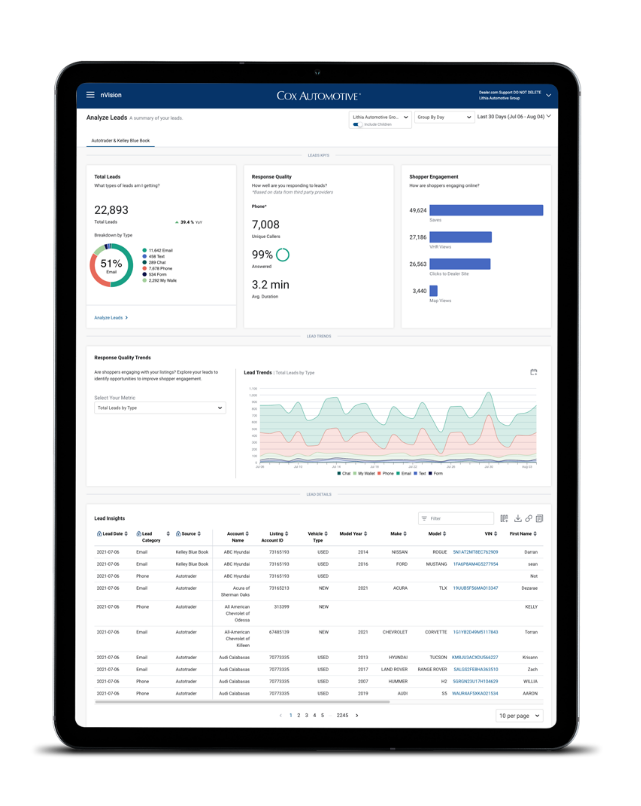The width and height of the screenshot is (641, 806).
Task: Expand the account menu chevron in header
Action: pos(548,96)
